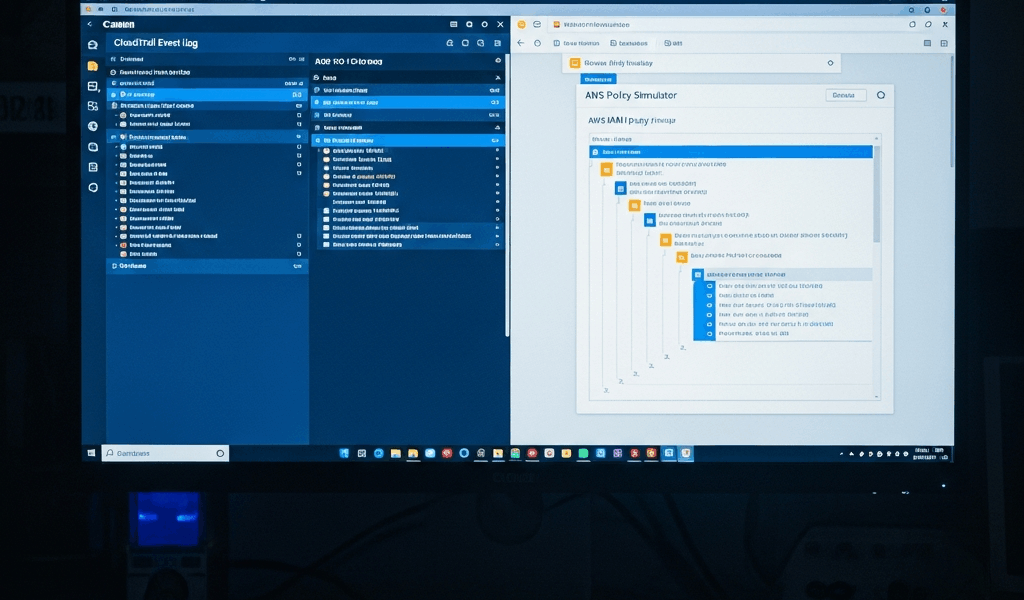Click the dark app's vertical scrollbar beside the browser
Image resolution: width=1024 pixels, height=600 pixels.
point(507,196)
